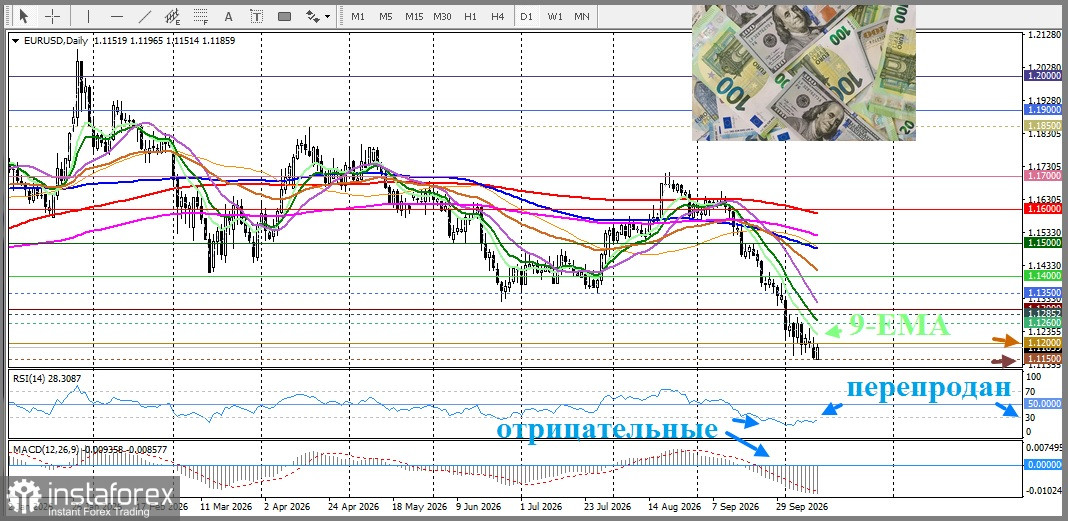The width and height of the screenshot is (1068, 521).
Task: Click the banknotes image on the chart
Action: (804, 73)
